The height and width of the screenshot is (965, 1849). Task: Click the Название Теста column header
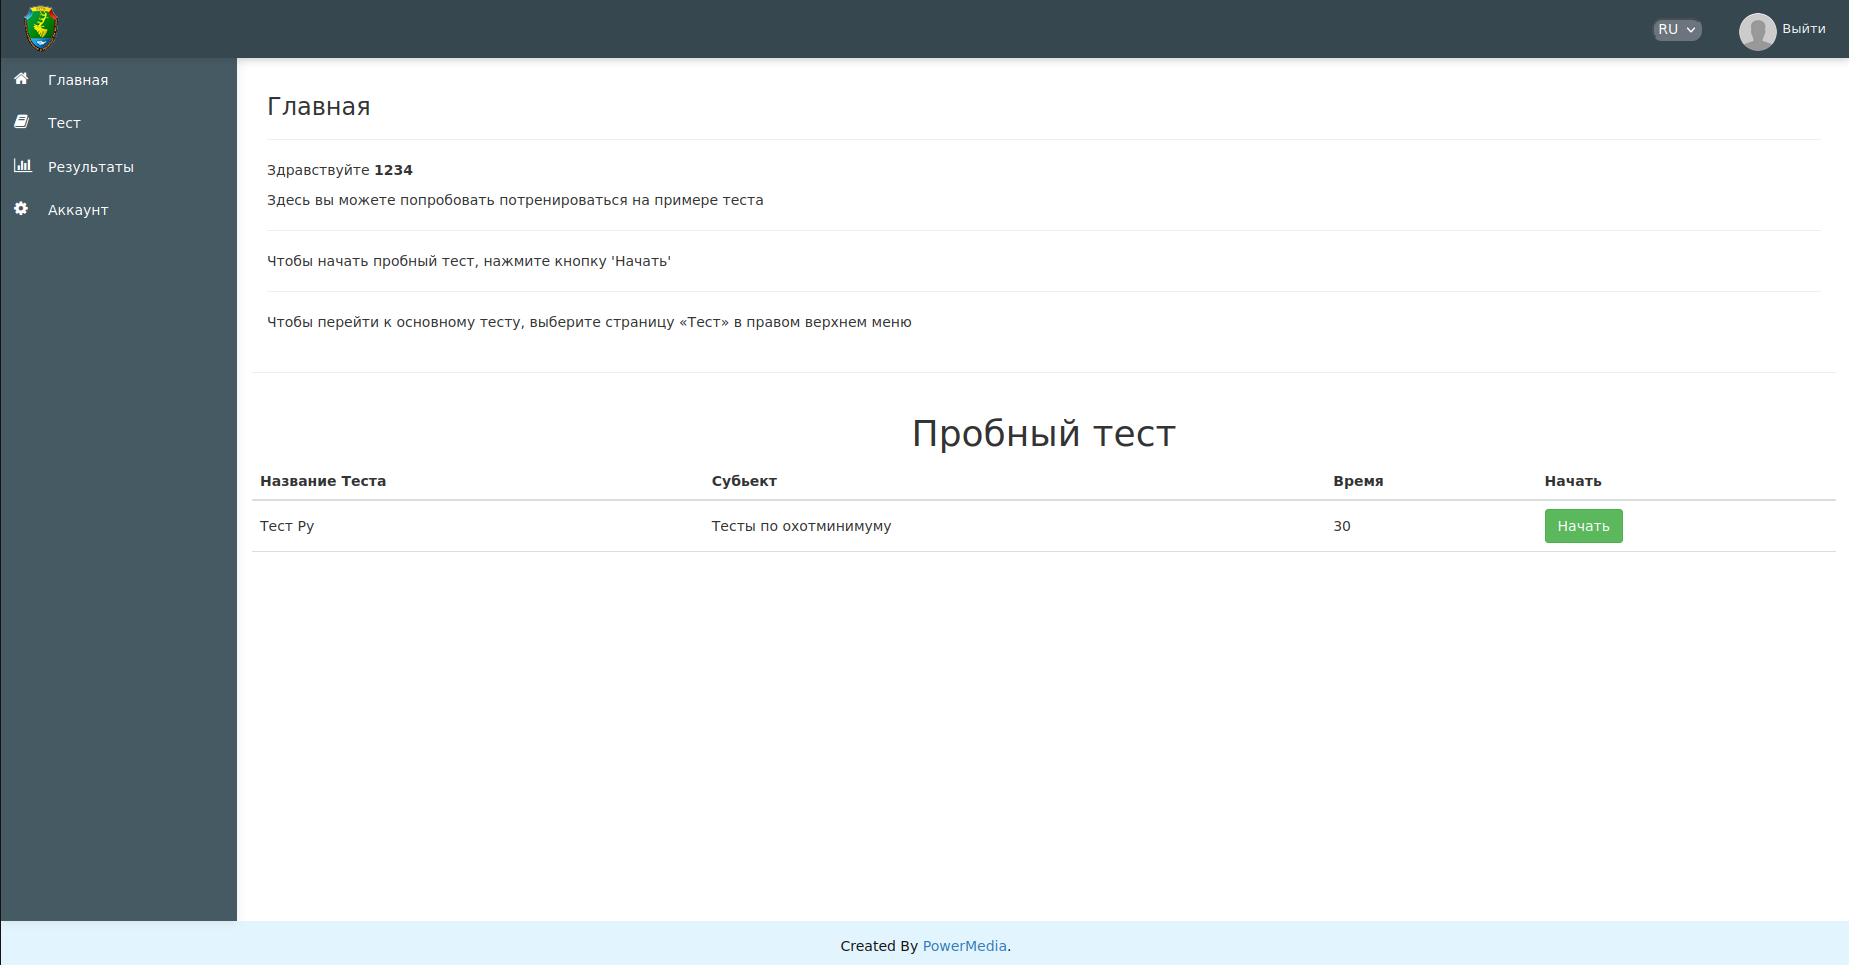click(323, 481)
